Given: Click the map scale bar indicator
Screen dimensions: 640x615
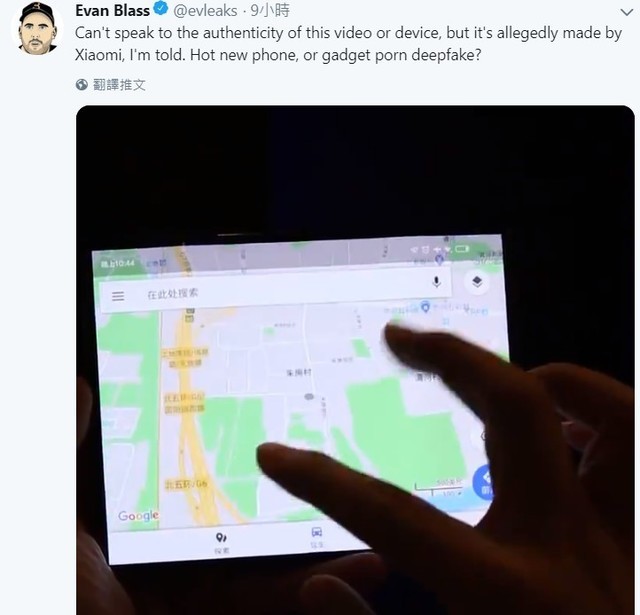Looking at the screenshot, I should (x=438, y=487).
